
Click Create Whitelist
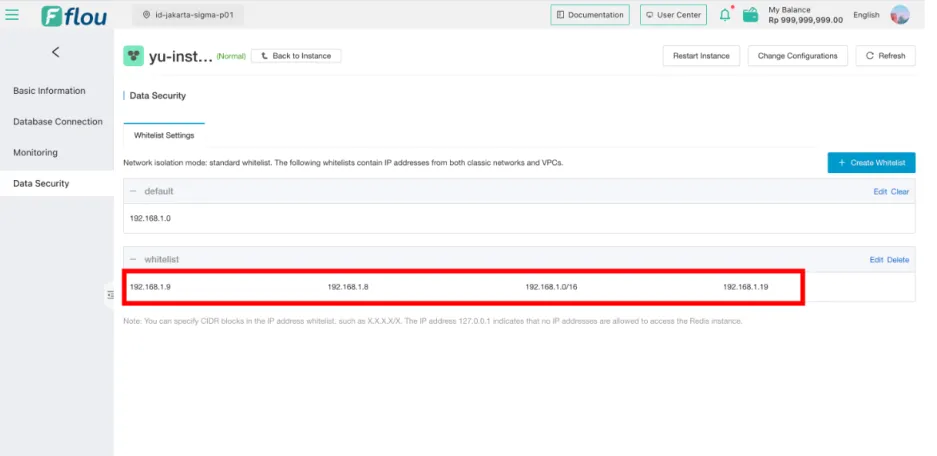click(871, 163)
